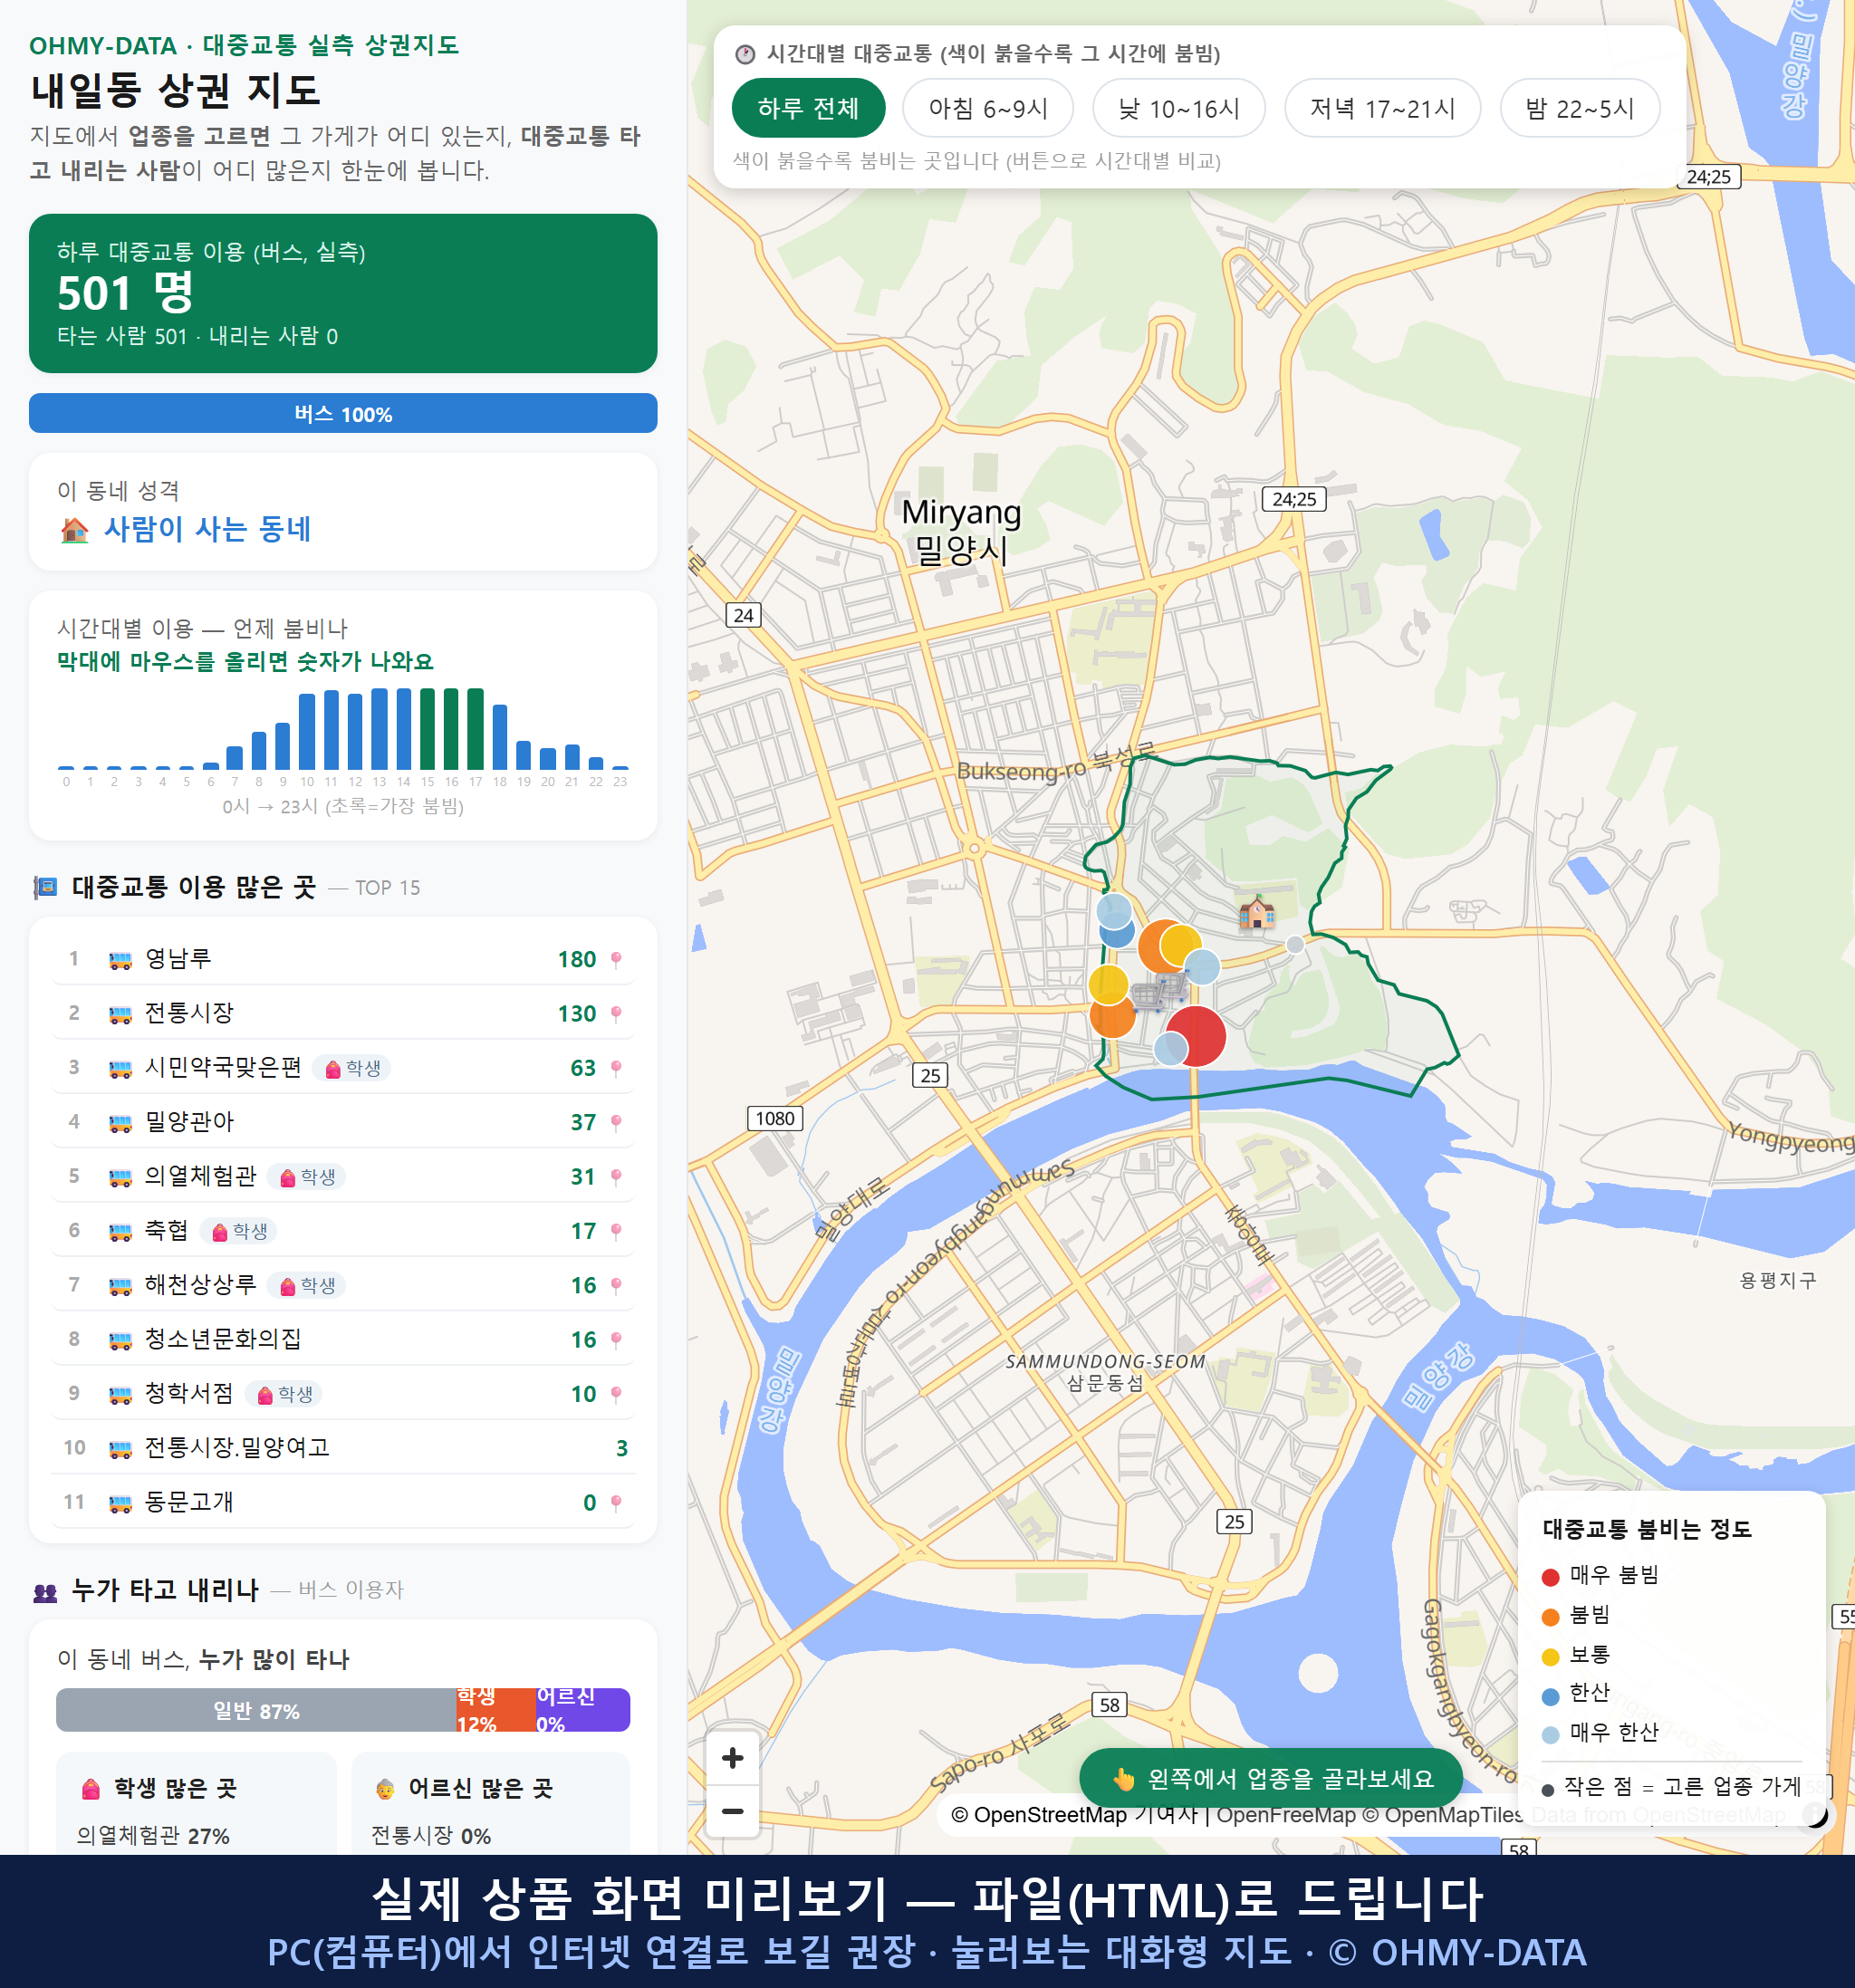Image resolution: width=1855 pixels, height=1988 pixels.
Task: Click the 사람이 사는 동네 label
Action: pos(208,529)
